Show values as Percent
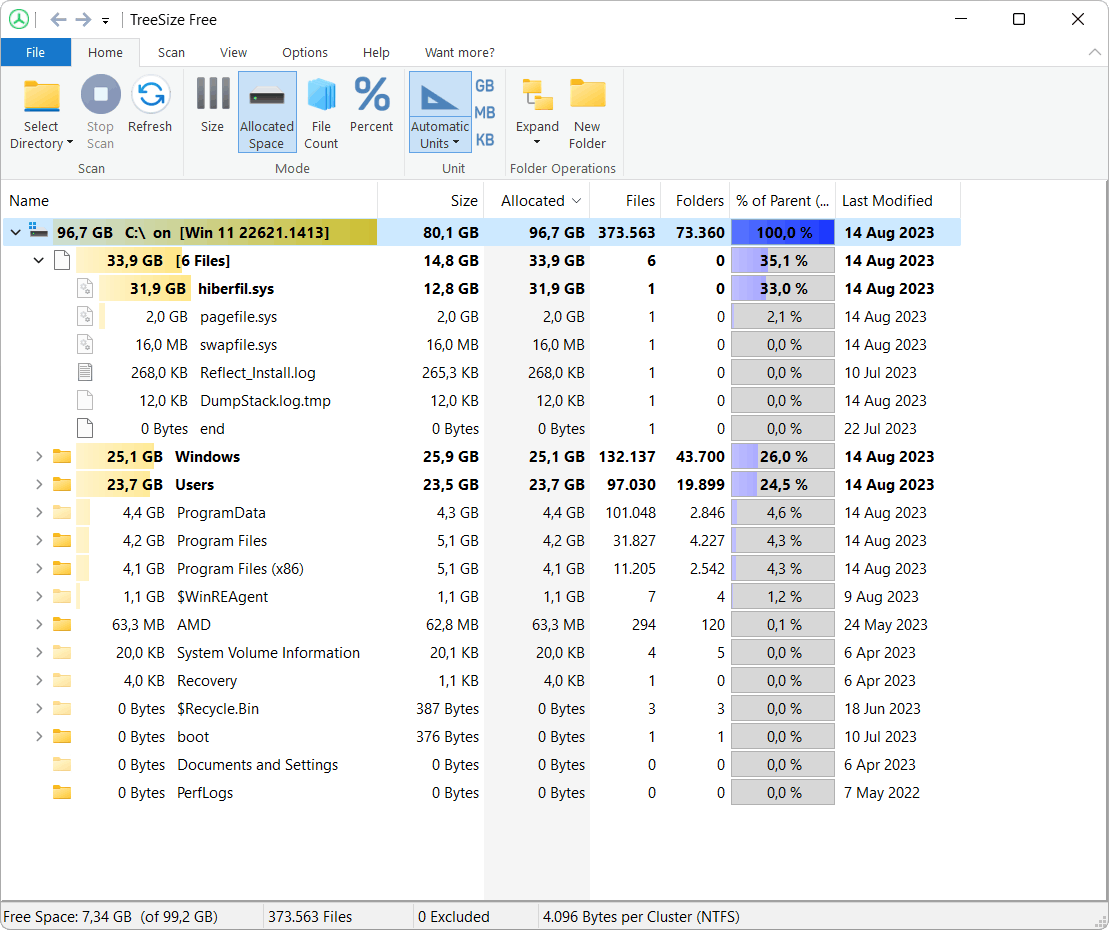The image size is (1109, 930). click(x=371, y=97)
